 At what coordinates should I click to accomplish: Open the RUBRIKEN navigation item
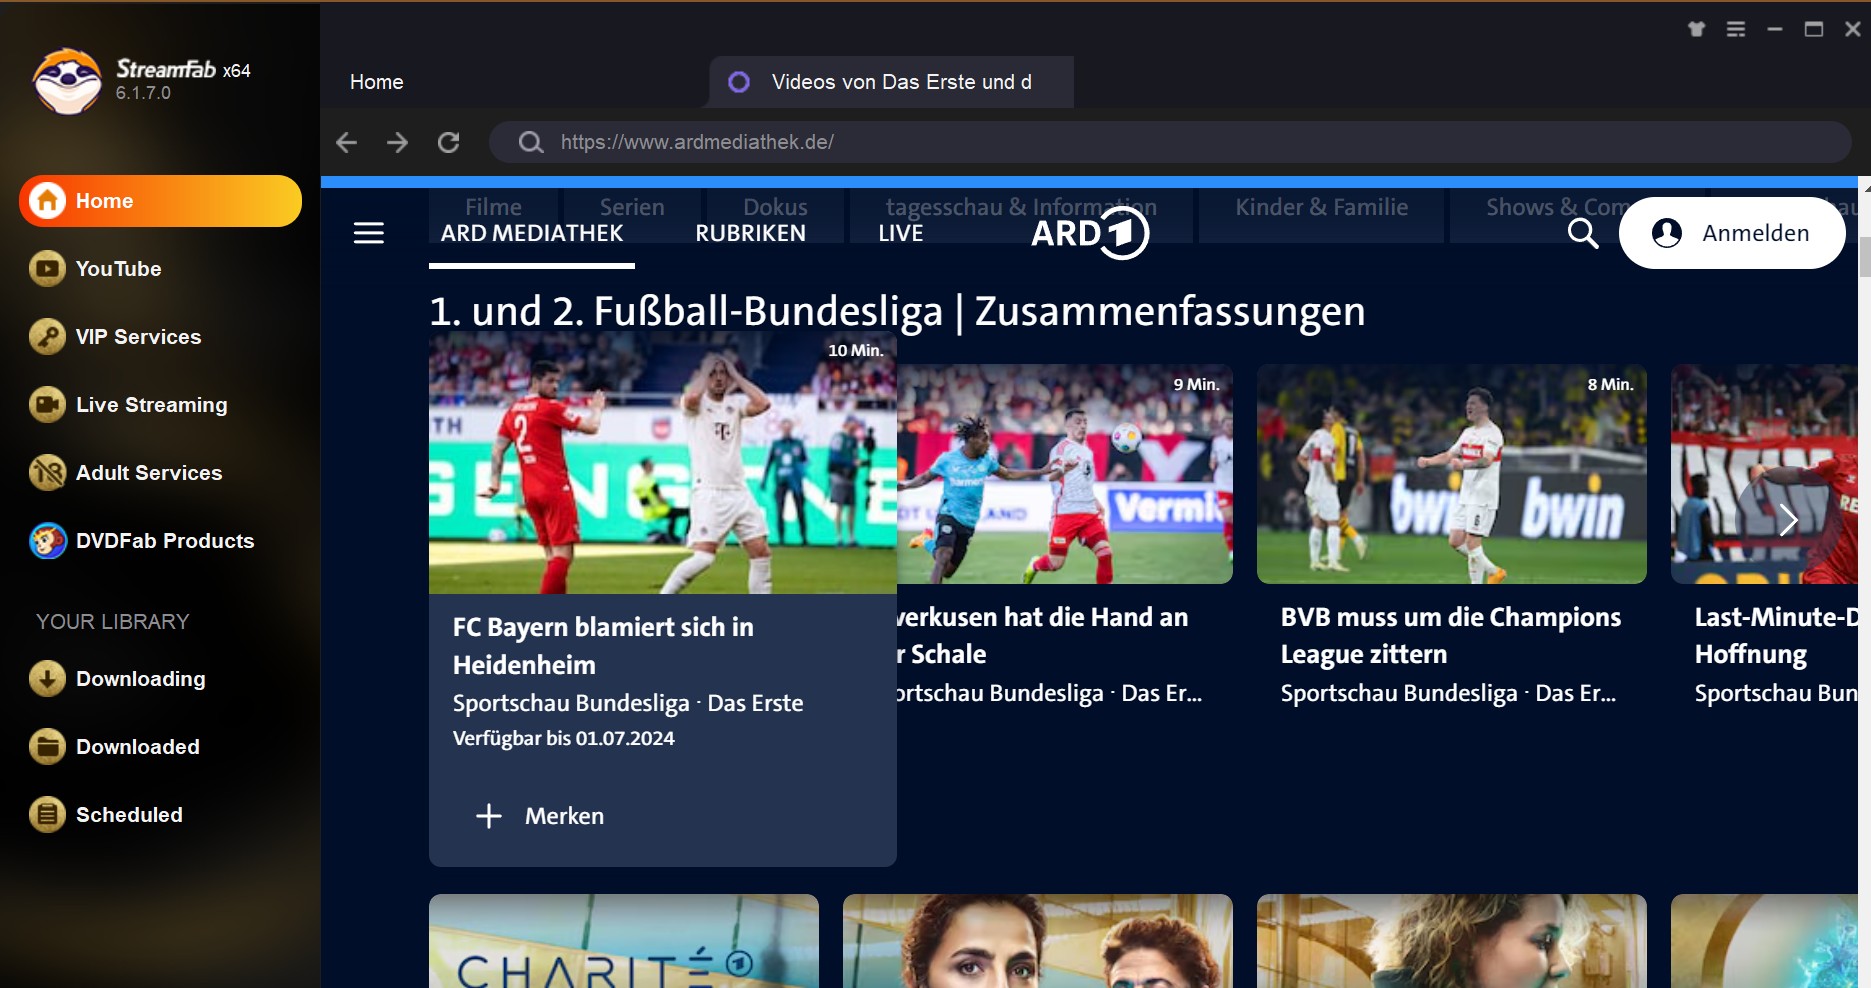[750, 233]
